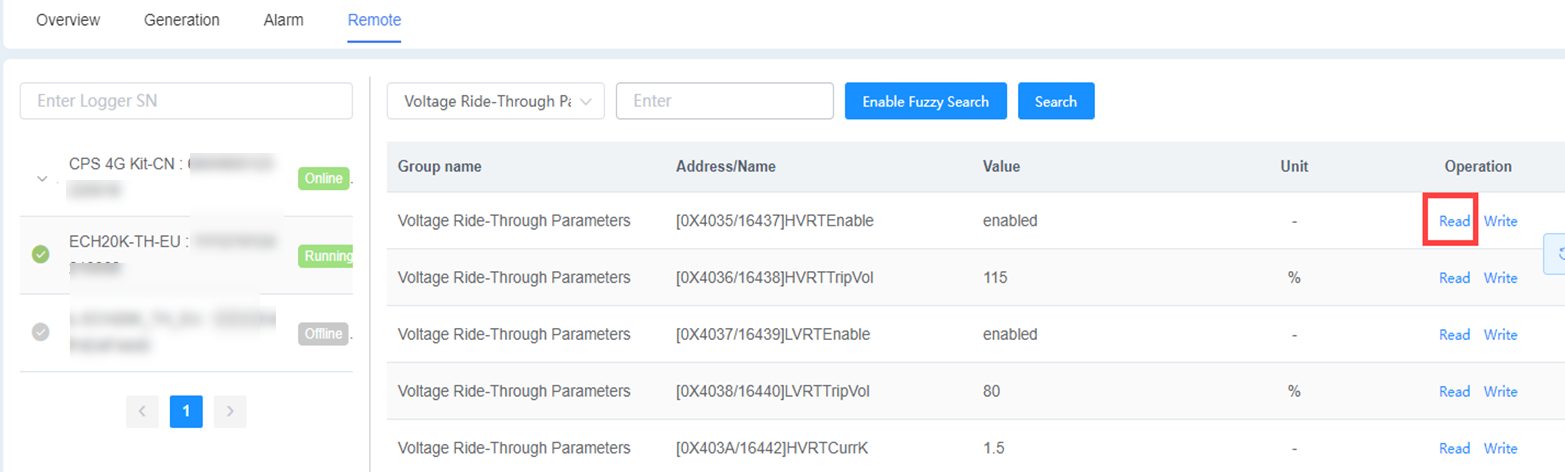
Task: Click the value 80 for LVRTTripVol
Action: point(992,391)
